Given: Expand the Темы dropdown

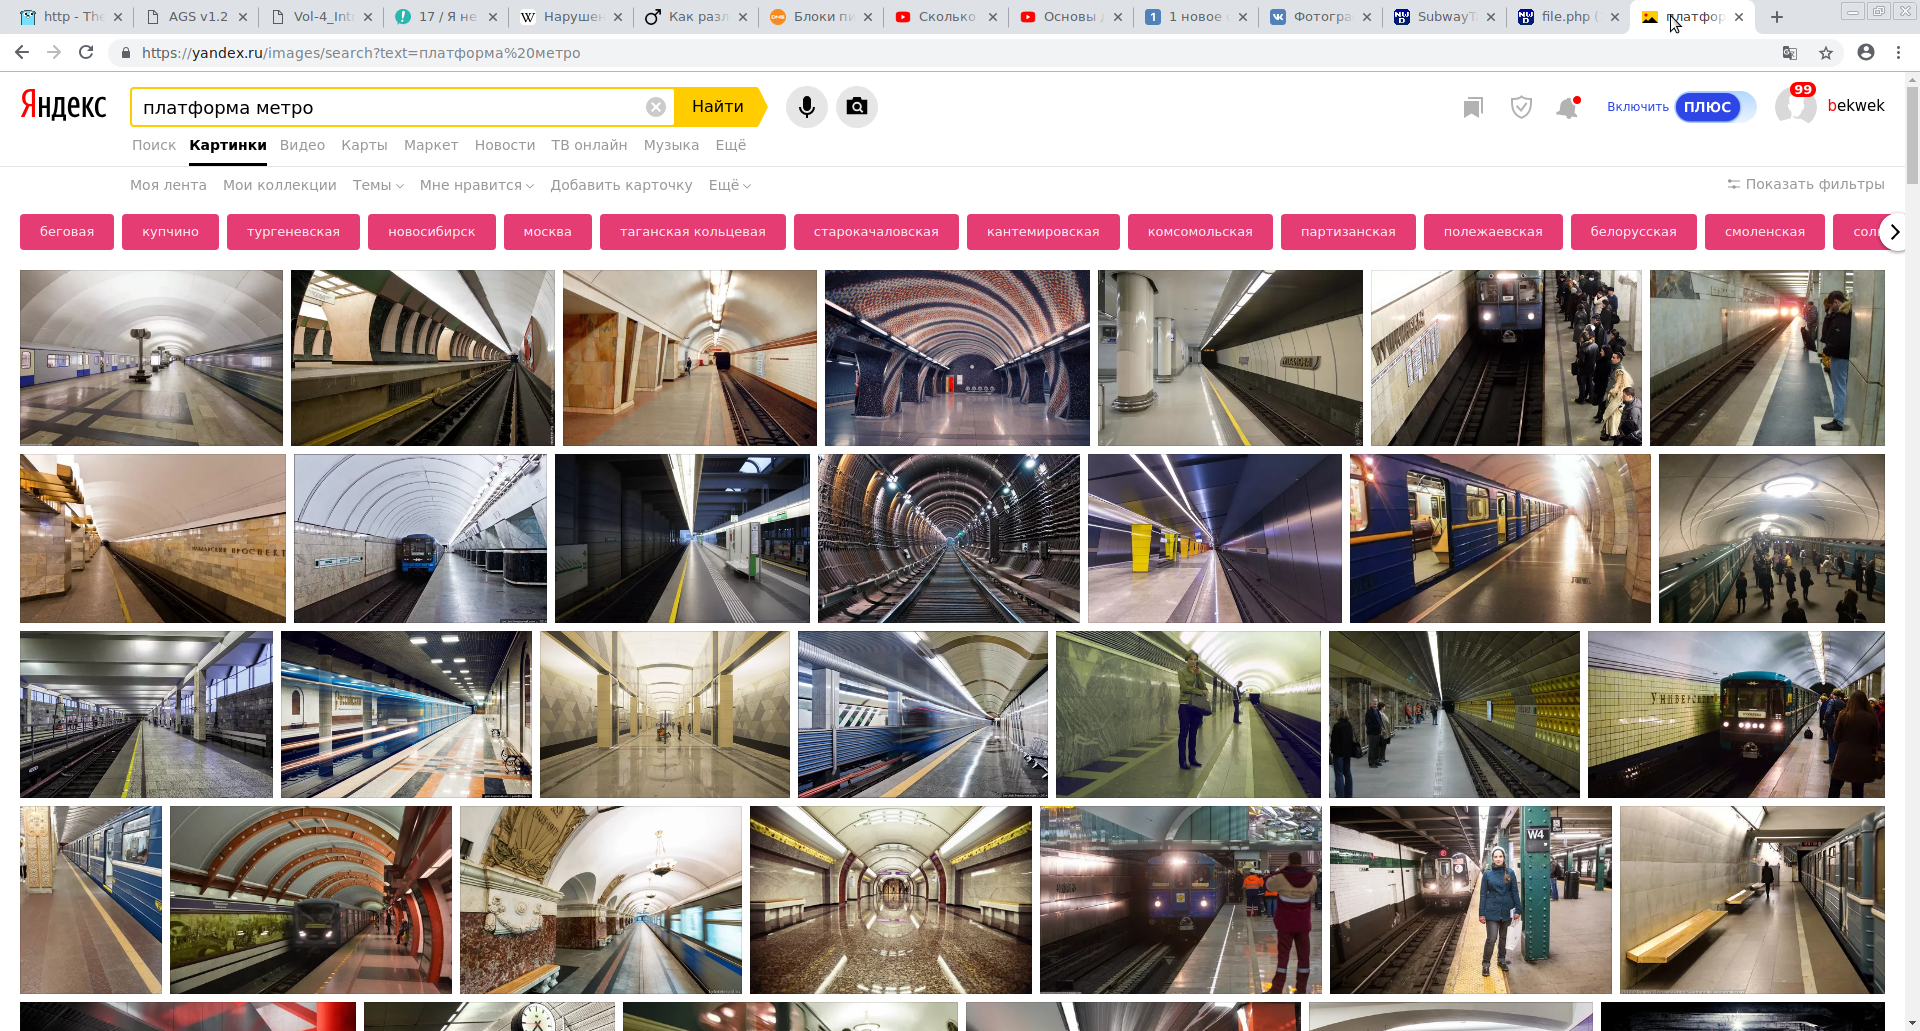Looking at the screenshot, I should [378, 185].
